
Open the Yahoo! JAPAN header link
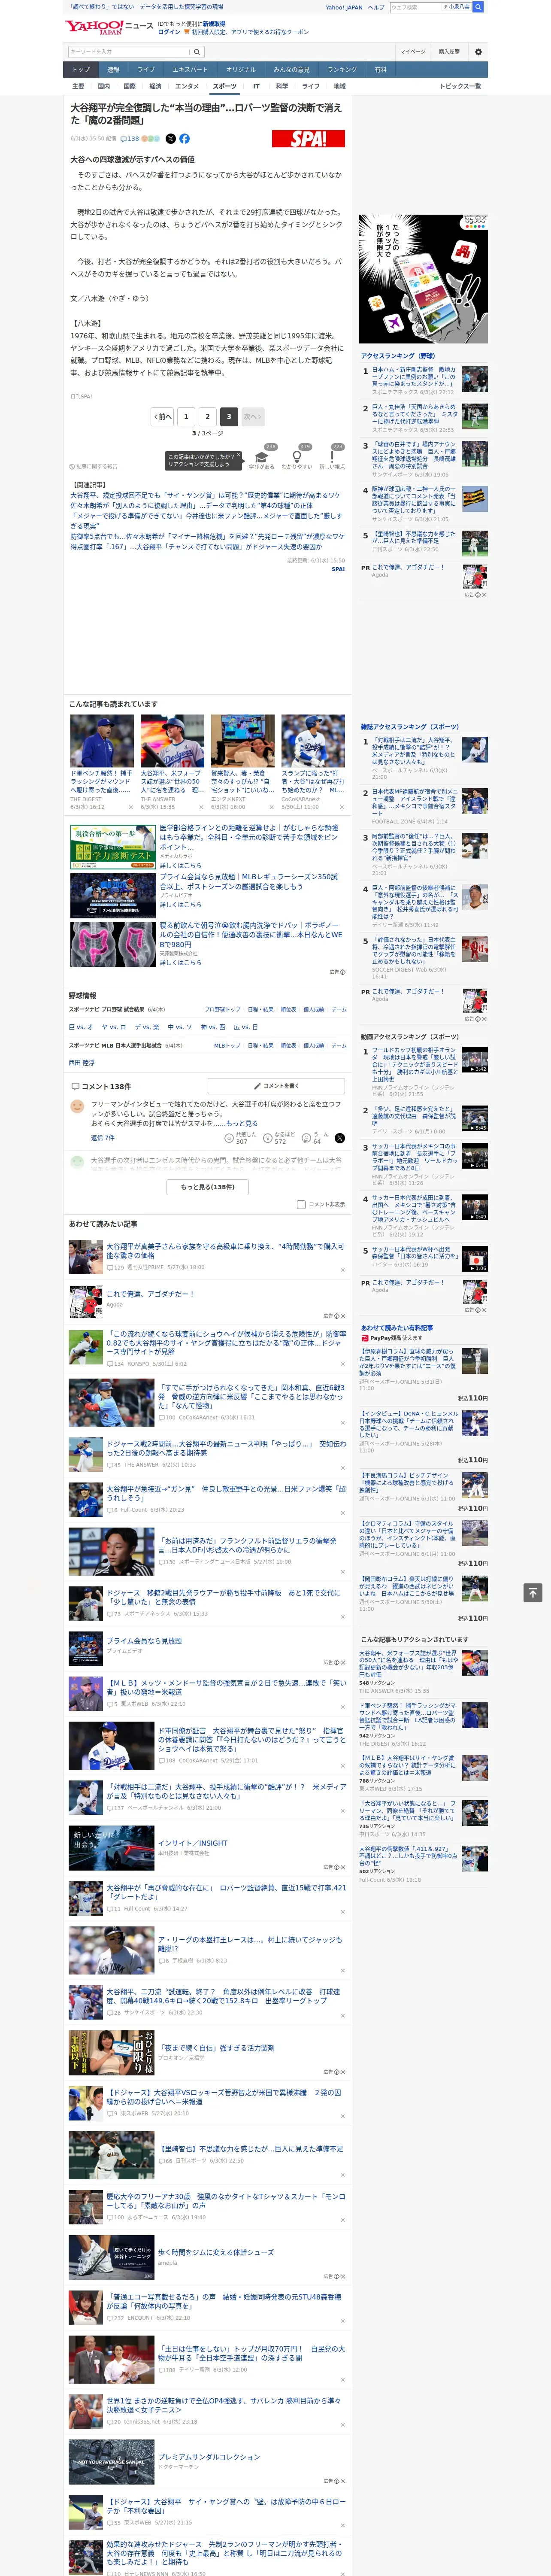pyautogui.click(x=344, y=7)
